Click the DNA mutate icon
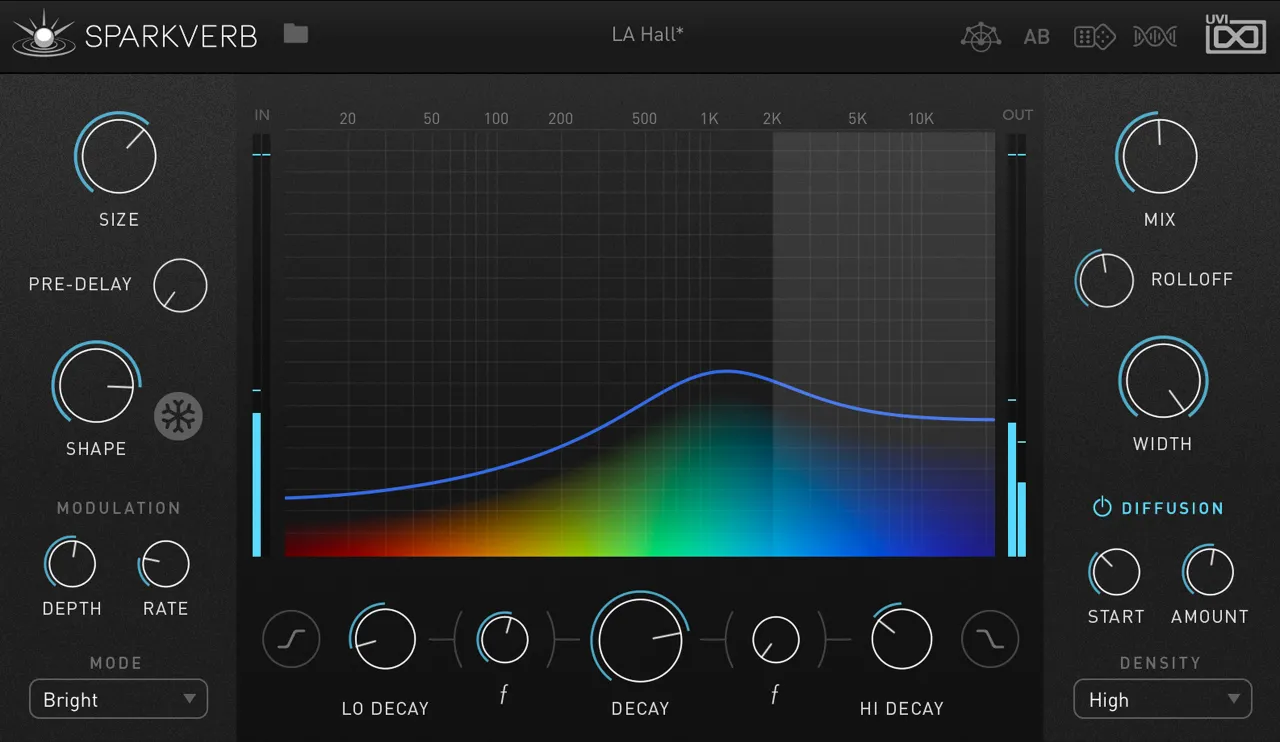This screenshot has width=1280, height=742. point(1155,37)
